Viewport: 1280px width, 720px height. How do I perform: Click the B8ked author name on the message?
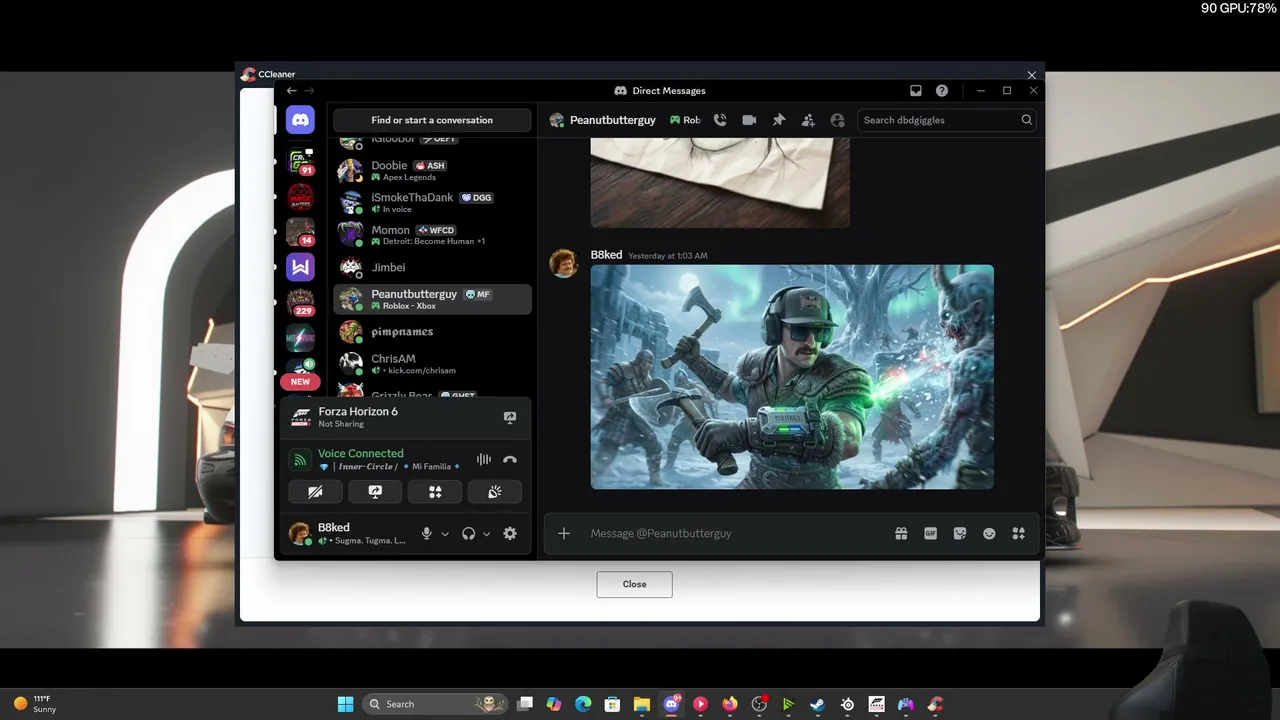[606, 255]
